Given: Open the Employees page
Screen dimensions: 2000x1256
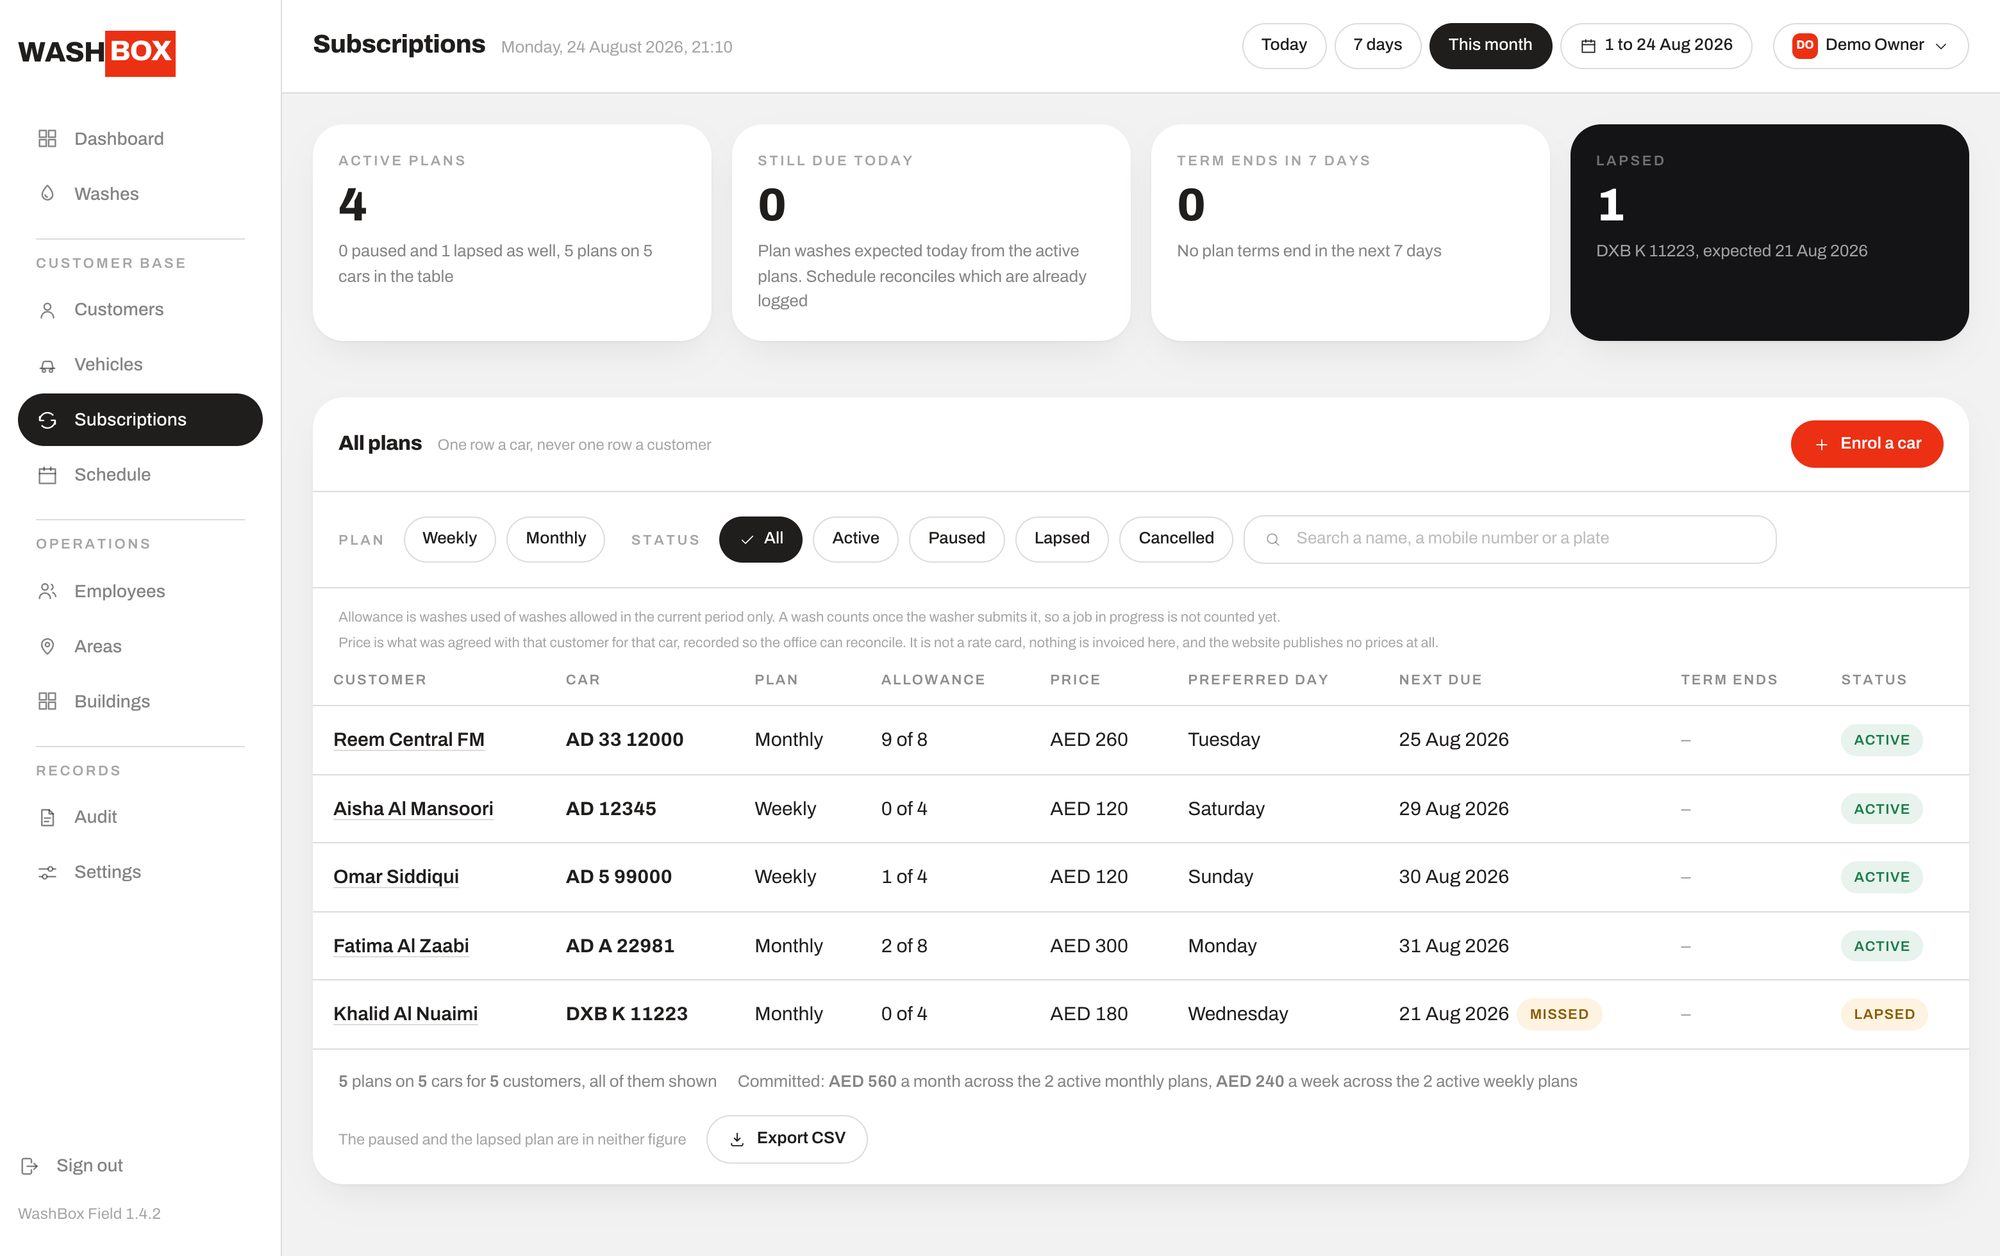Looking at the screenshot, I should 140,591.
